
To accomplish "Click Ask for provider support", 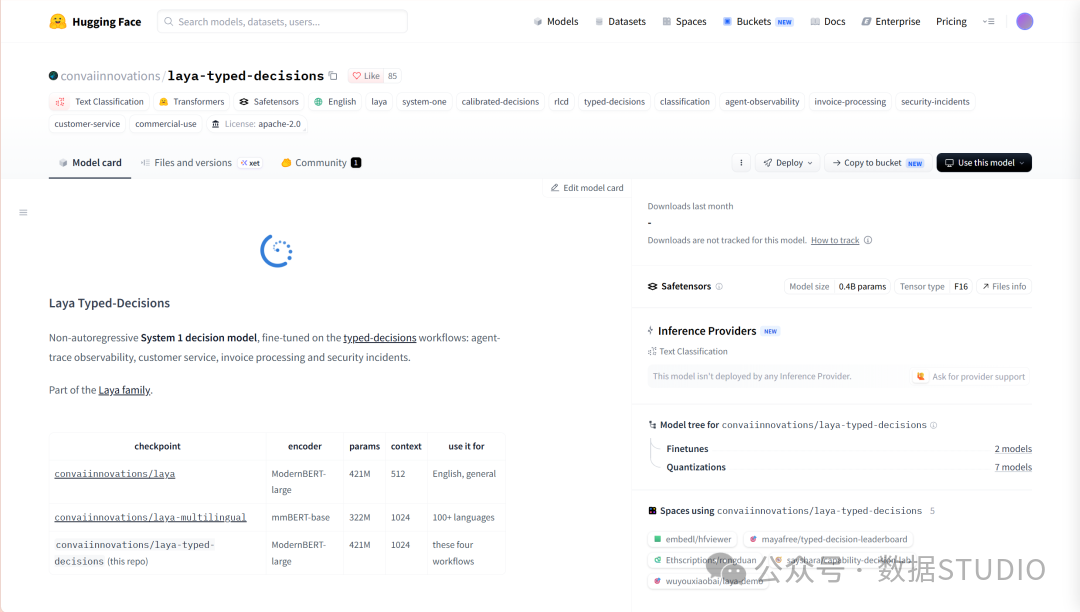I will [971, 377].
